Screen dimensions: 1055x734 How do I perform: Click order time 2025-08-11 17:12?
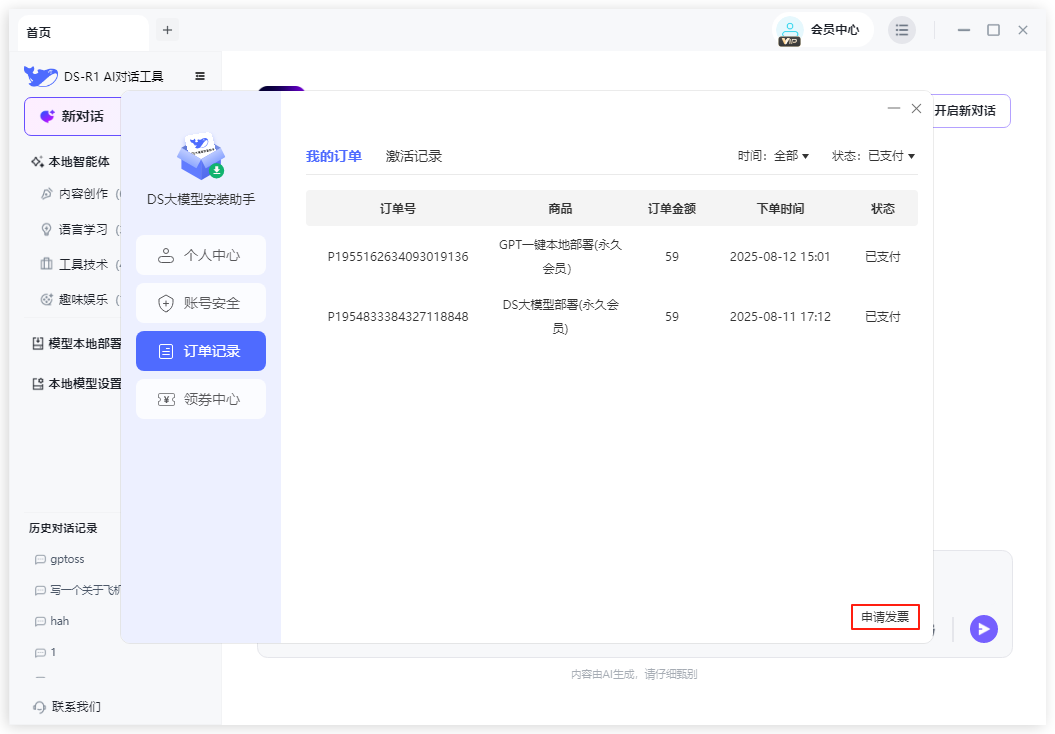[x=780, y=317]
